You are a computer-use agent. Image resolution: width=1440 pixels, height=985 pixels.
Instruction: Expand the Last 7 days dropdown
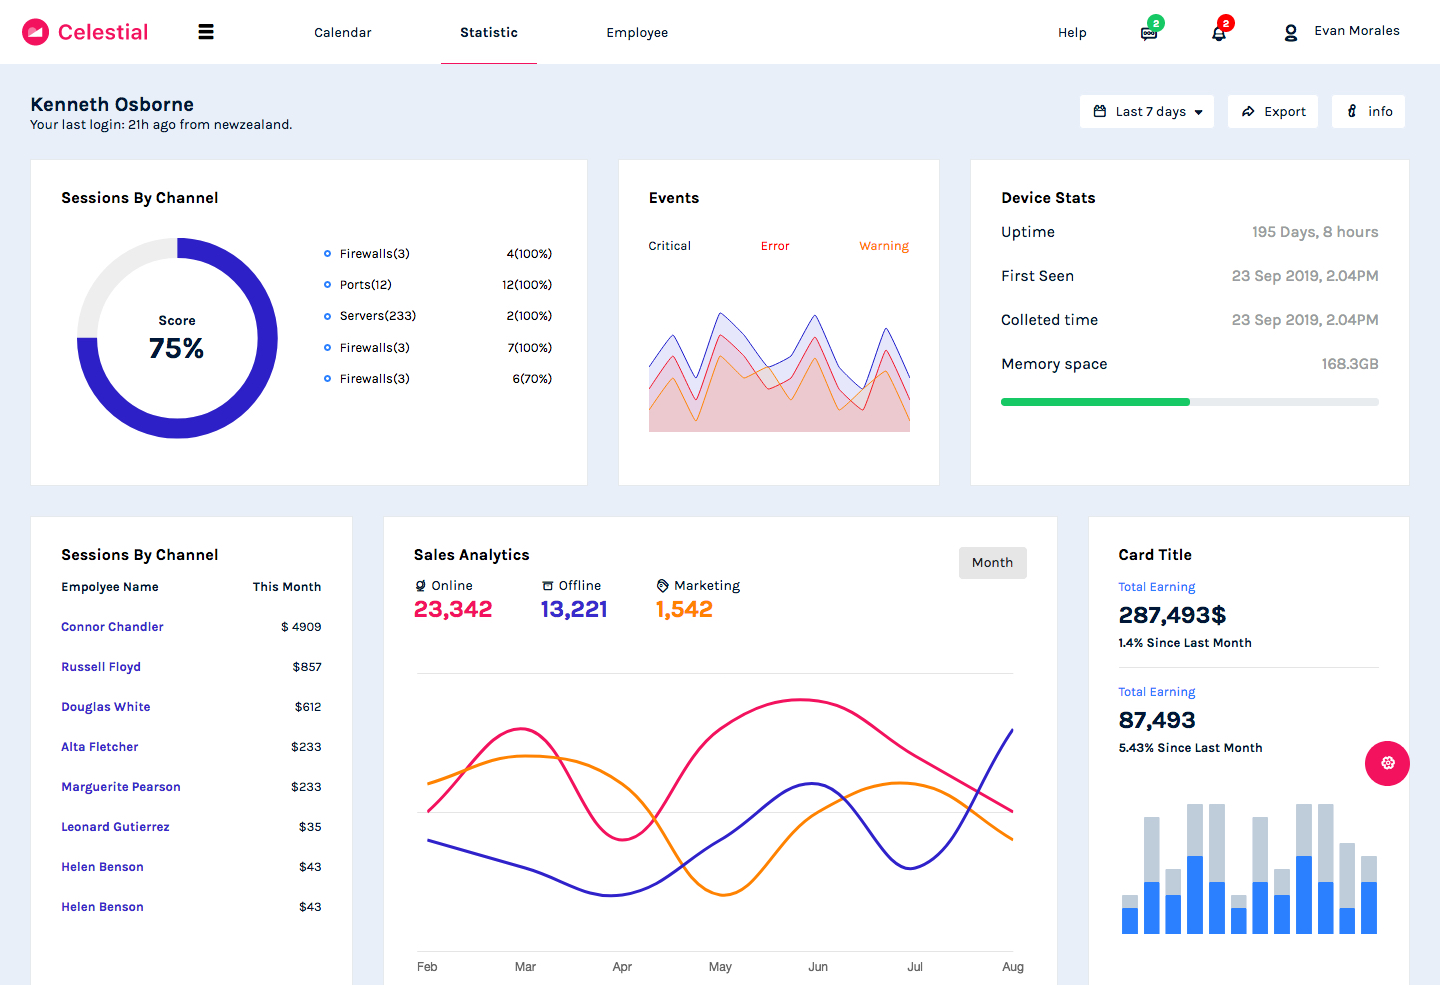tap(1147, 112)
